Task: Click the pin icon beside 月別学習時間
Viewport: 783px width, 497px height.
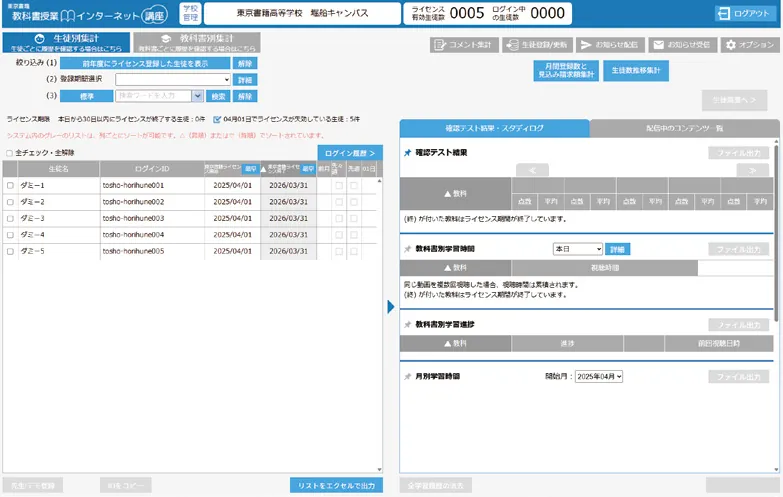Action: [407, 377]
